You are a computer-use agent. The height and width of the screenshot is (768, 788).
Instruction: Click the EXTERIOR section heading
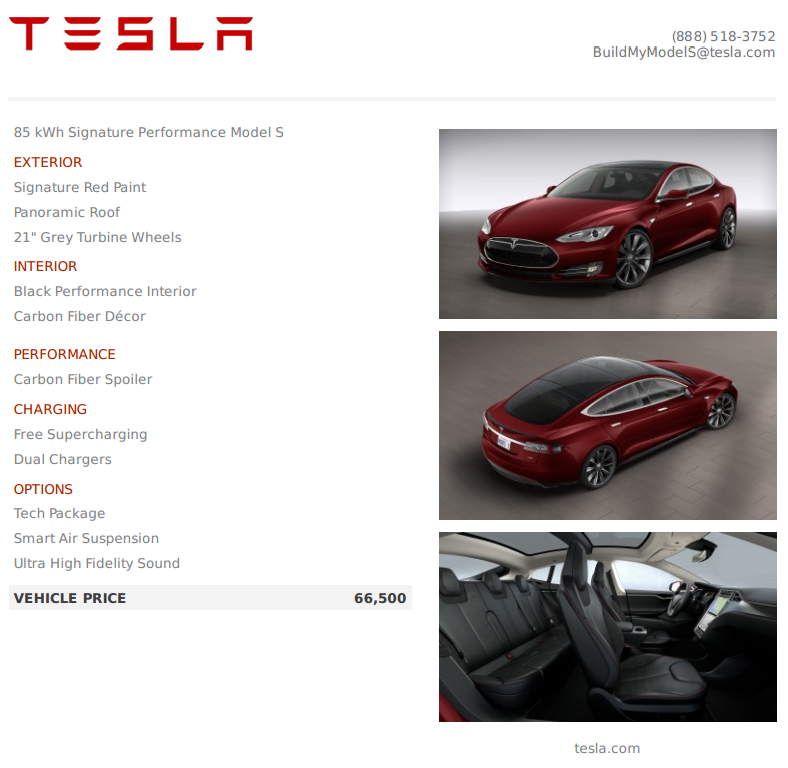[48, 162]
